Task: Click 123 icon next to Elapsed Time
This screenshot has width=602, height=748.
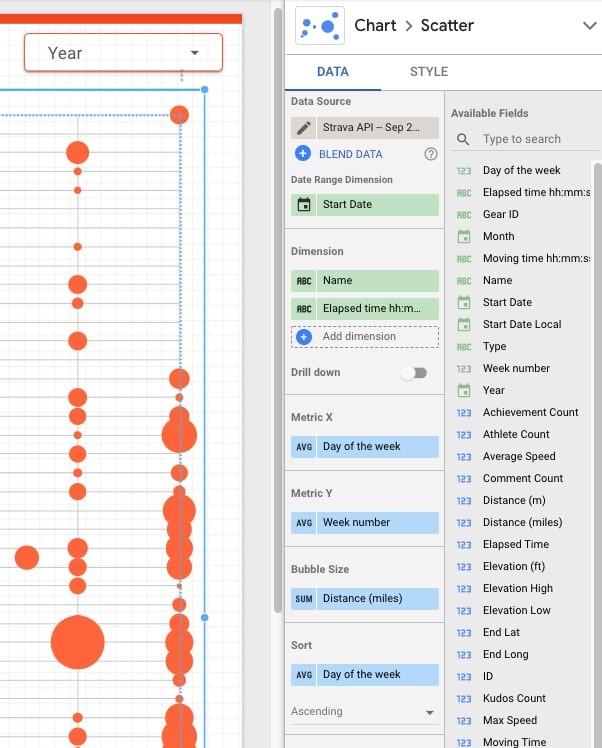Action: tap(464, 545)
